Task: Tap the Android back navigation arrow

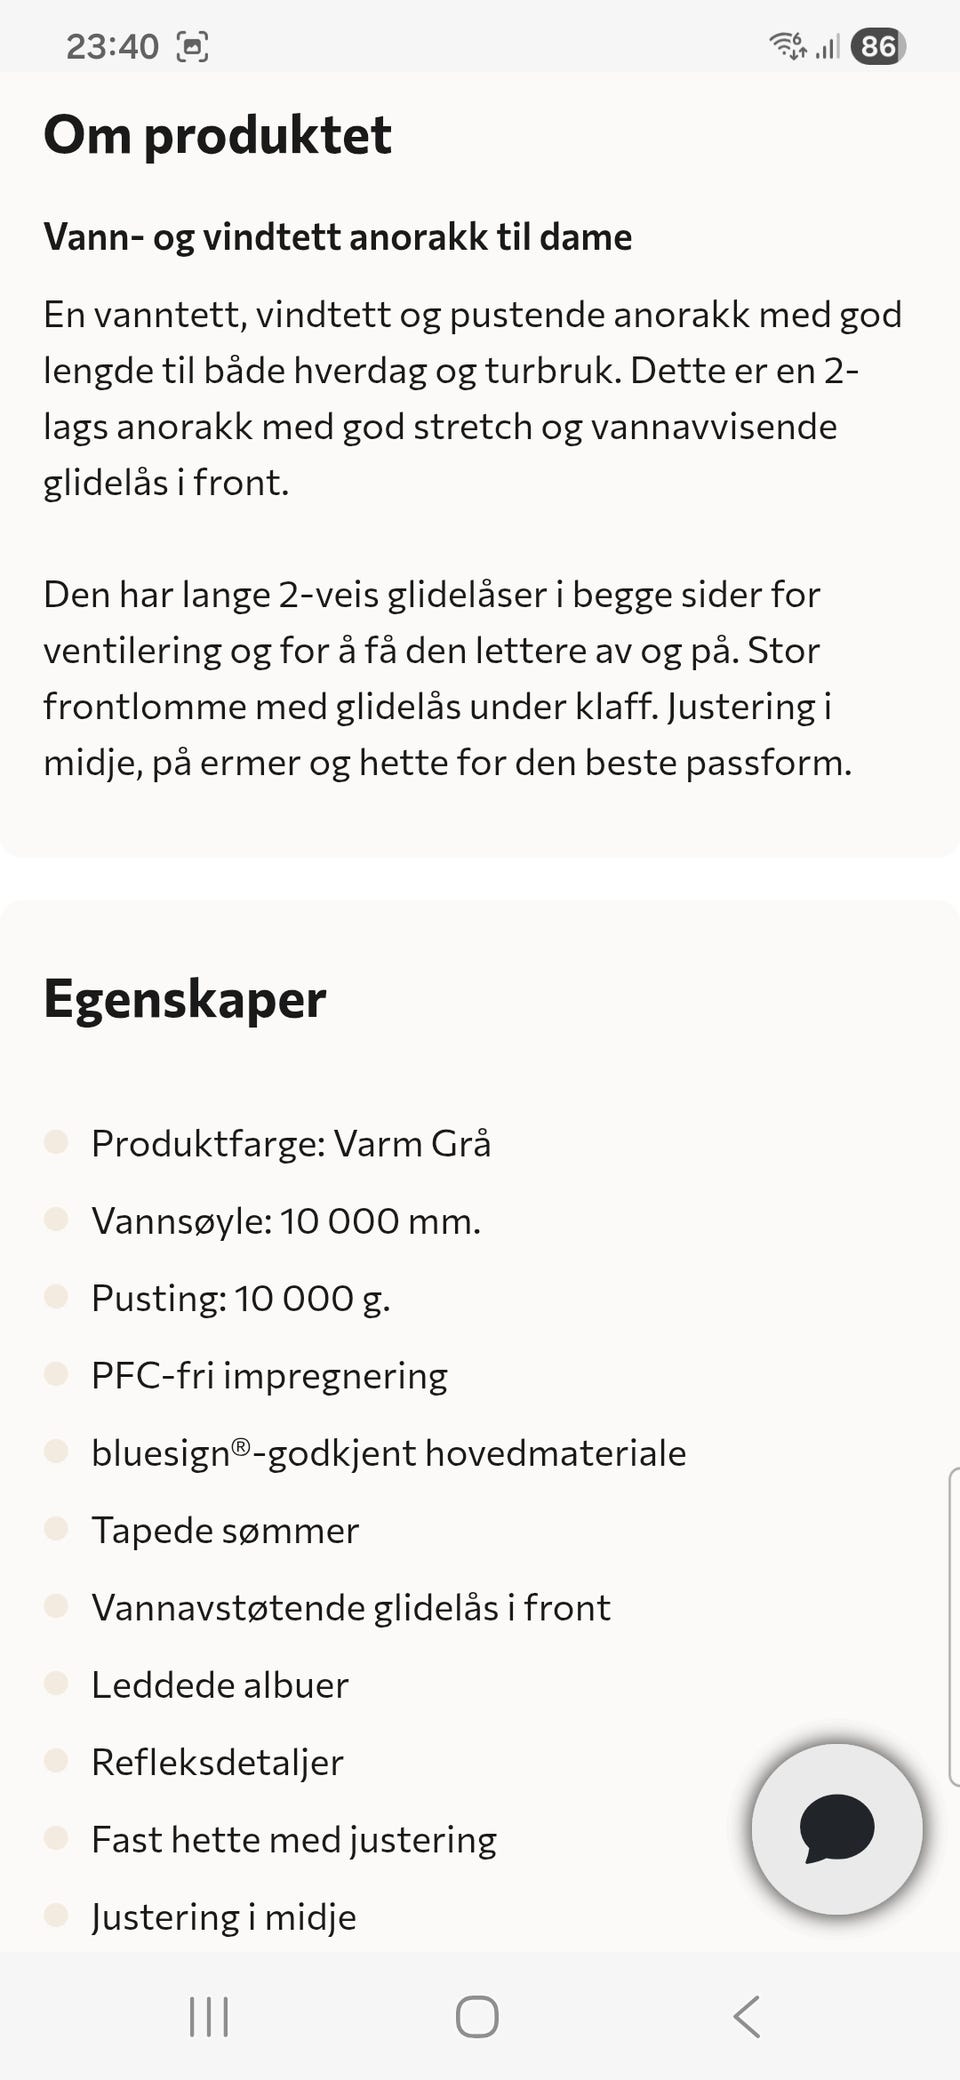Action: [x=747, y=2016]
